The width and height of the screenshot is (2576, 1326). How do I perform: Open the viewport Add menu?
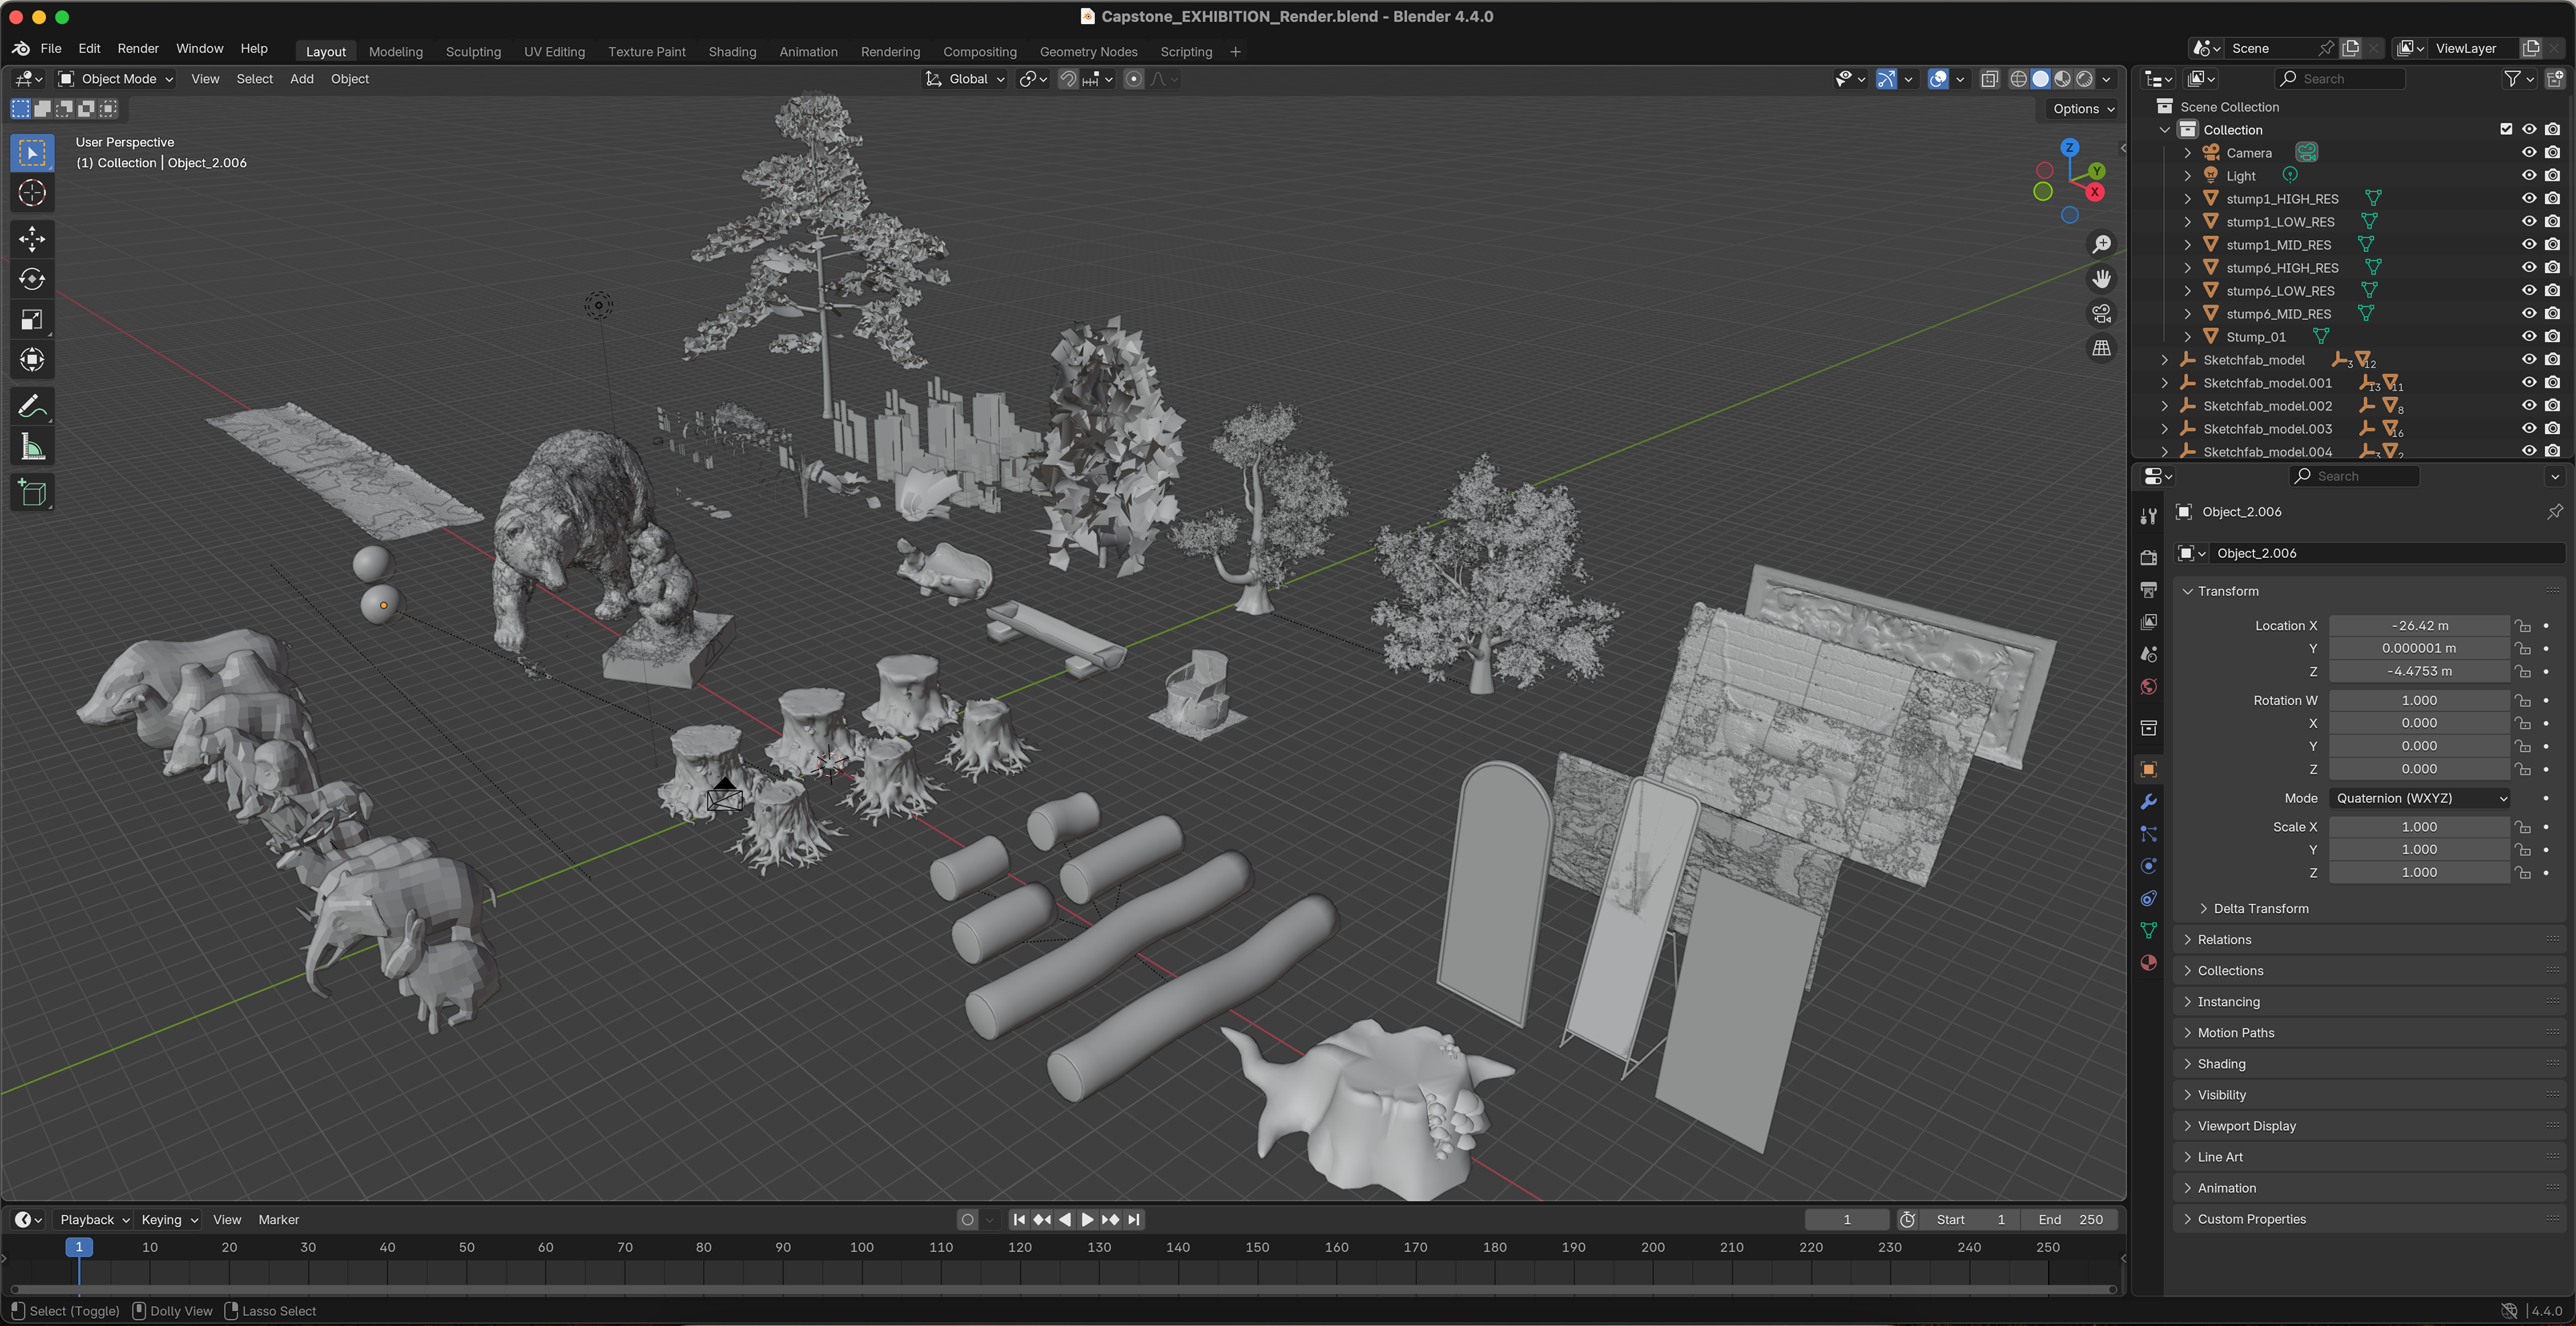(x=301, y=79)
